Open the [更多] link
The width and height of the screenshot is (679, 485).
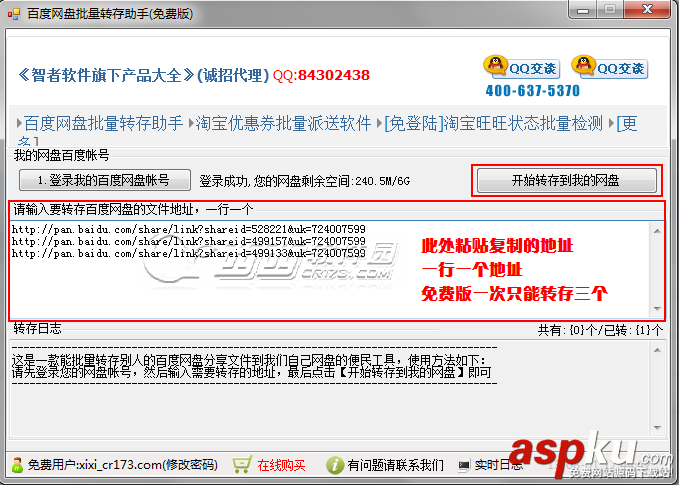coord(627,123)
